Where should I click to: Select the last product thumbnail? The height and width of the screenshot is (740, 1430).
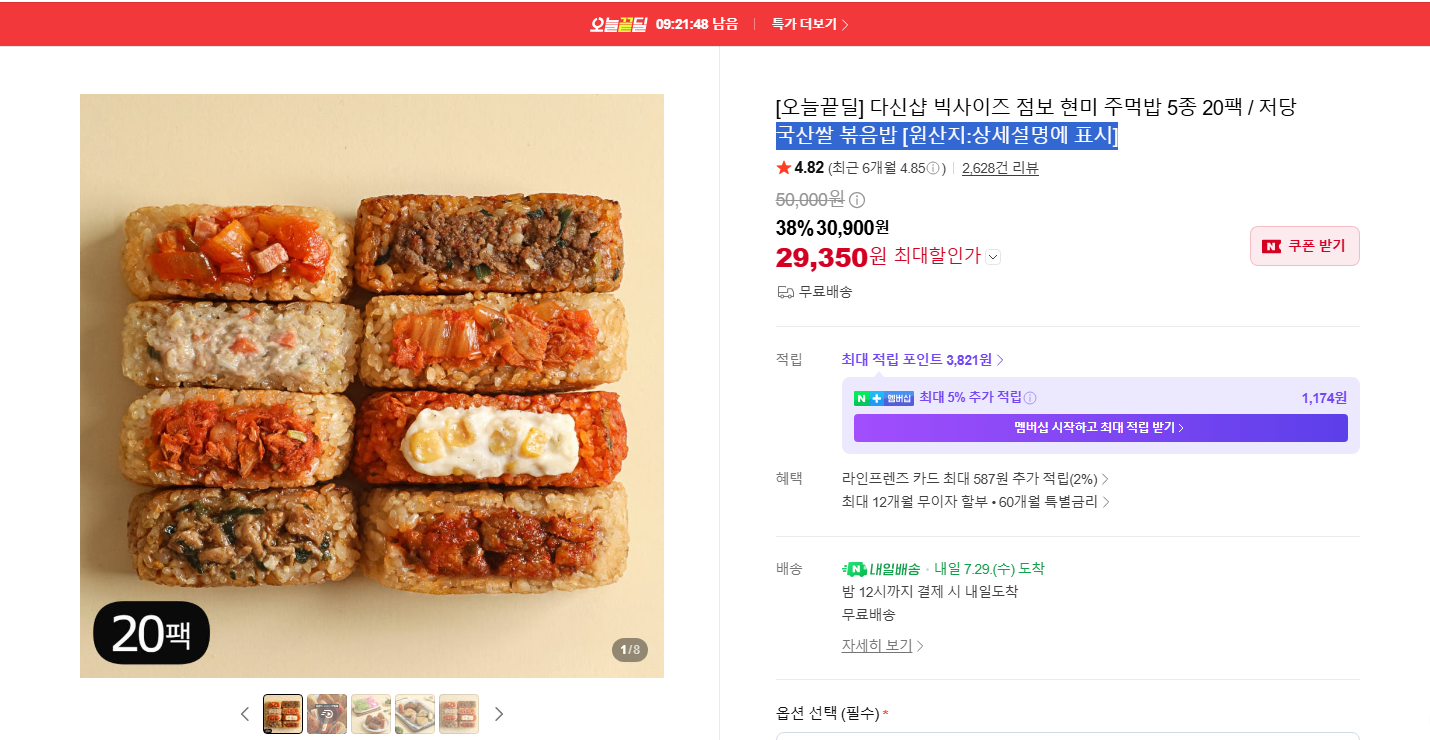[459, 714]
